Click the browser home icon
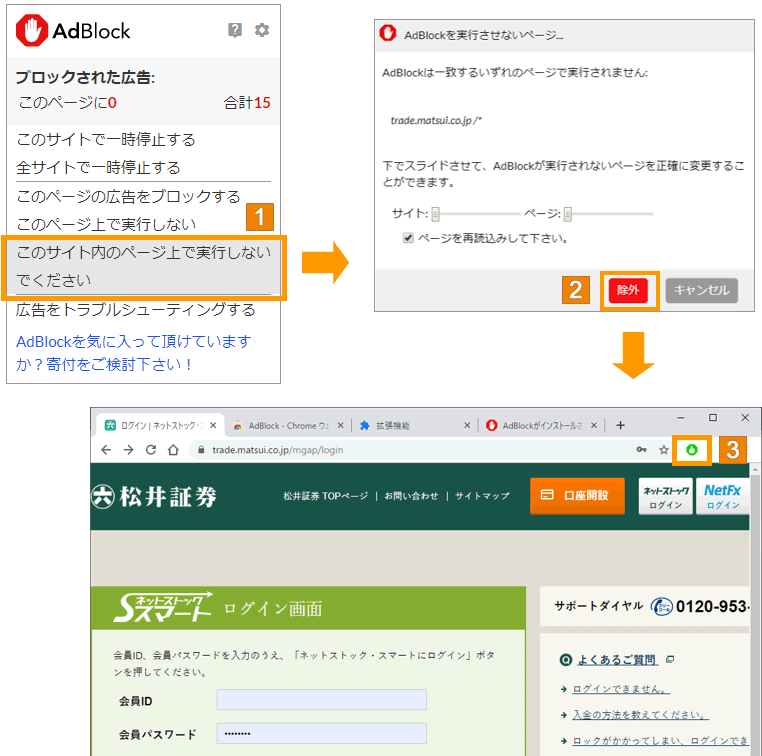Viewport: 762px width, 756px height. coord(173,450)
